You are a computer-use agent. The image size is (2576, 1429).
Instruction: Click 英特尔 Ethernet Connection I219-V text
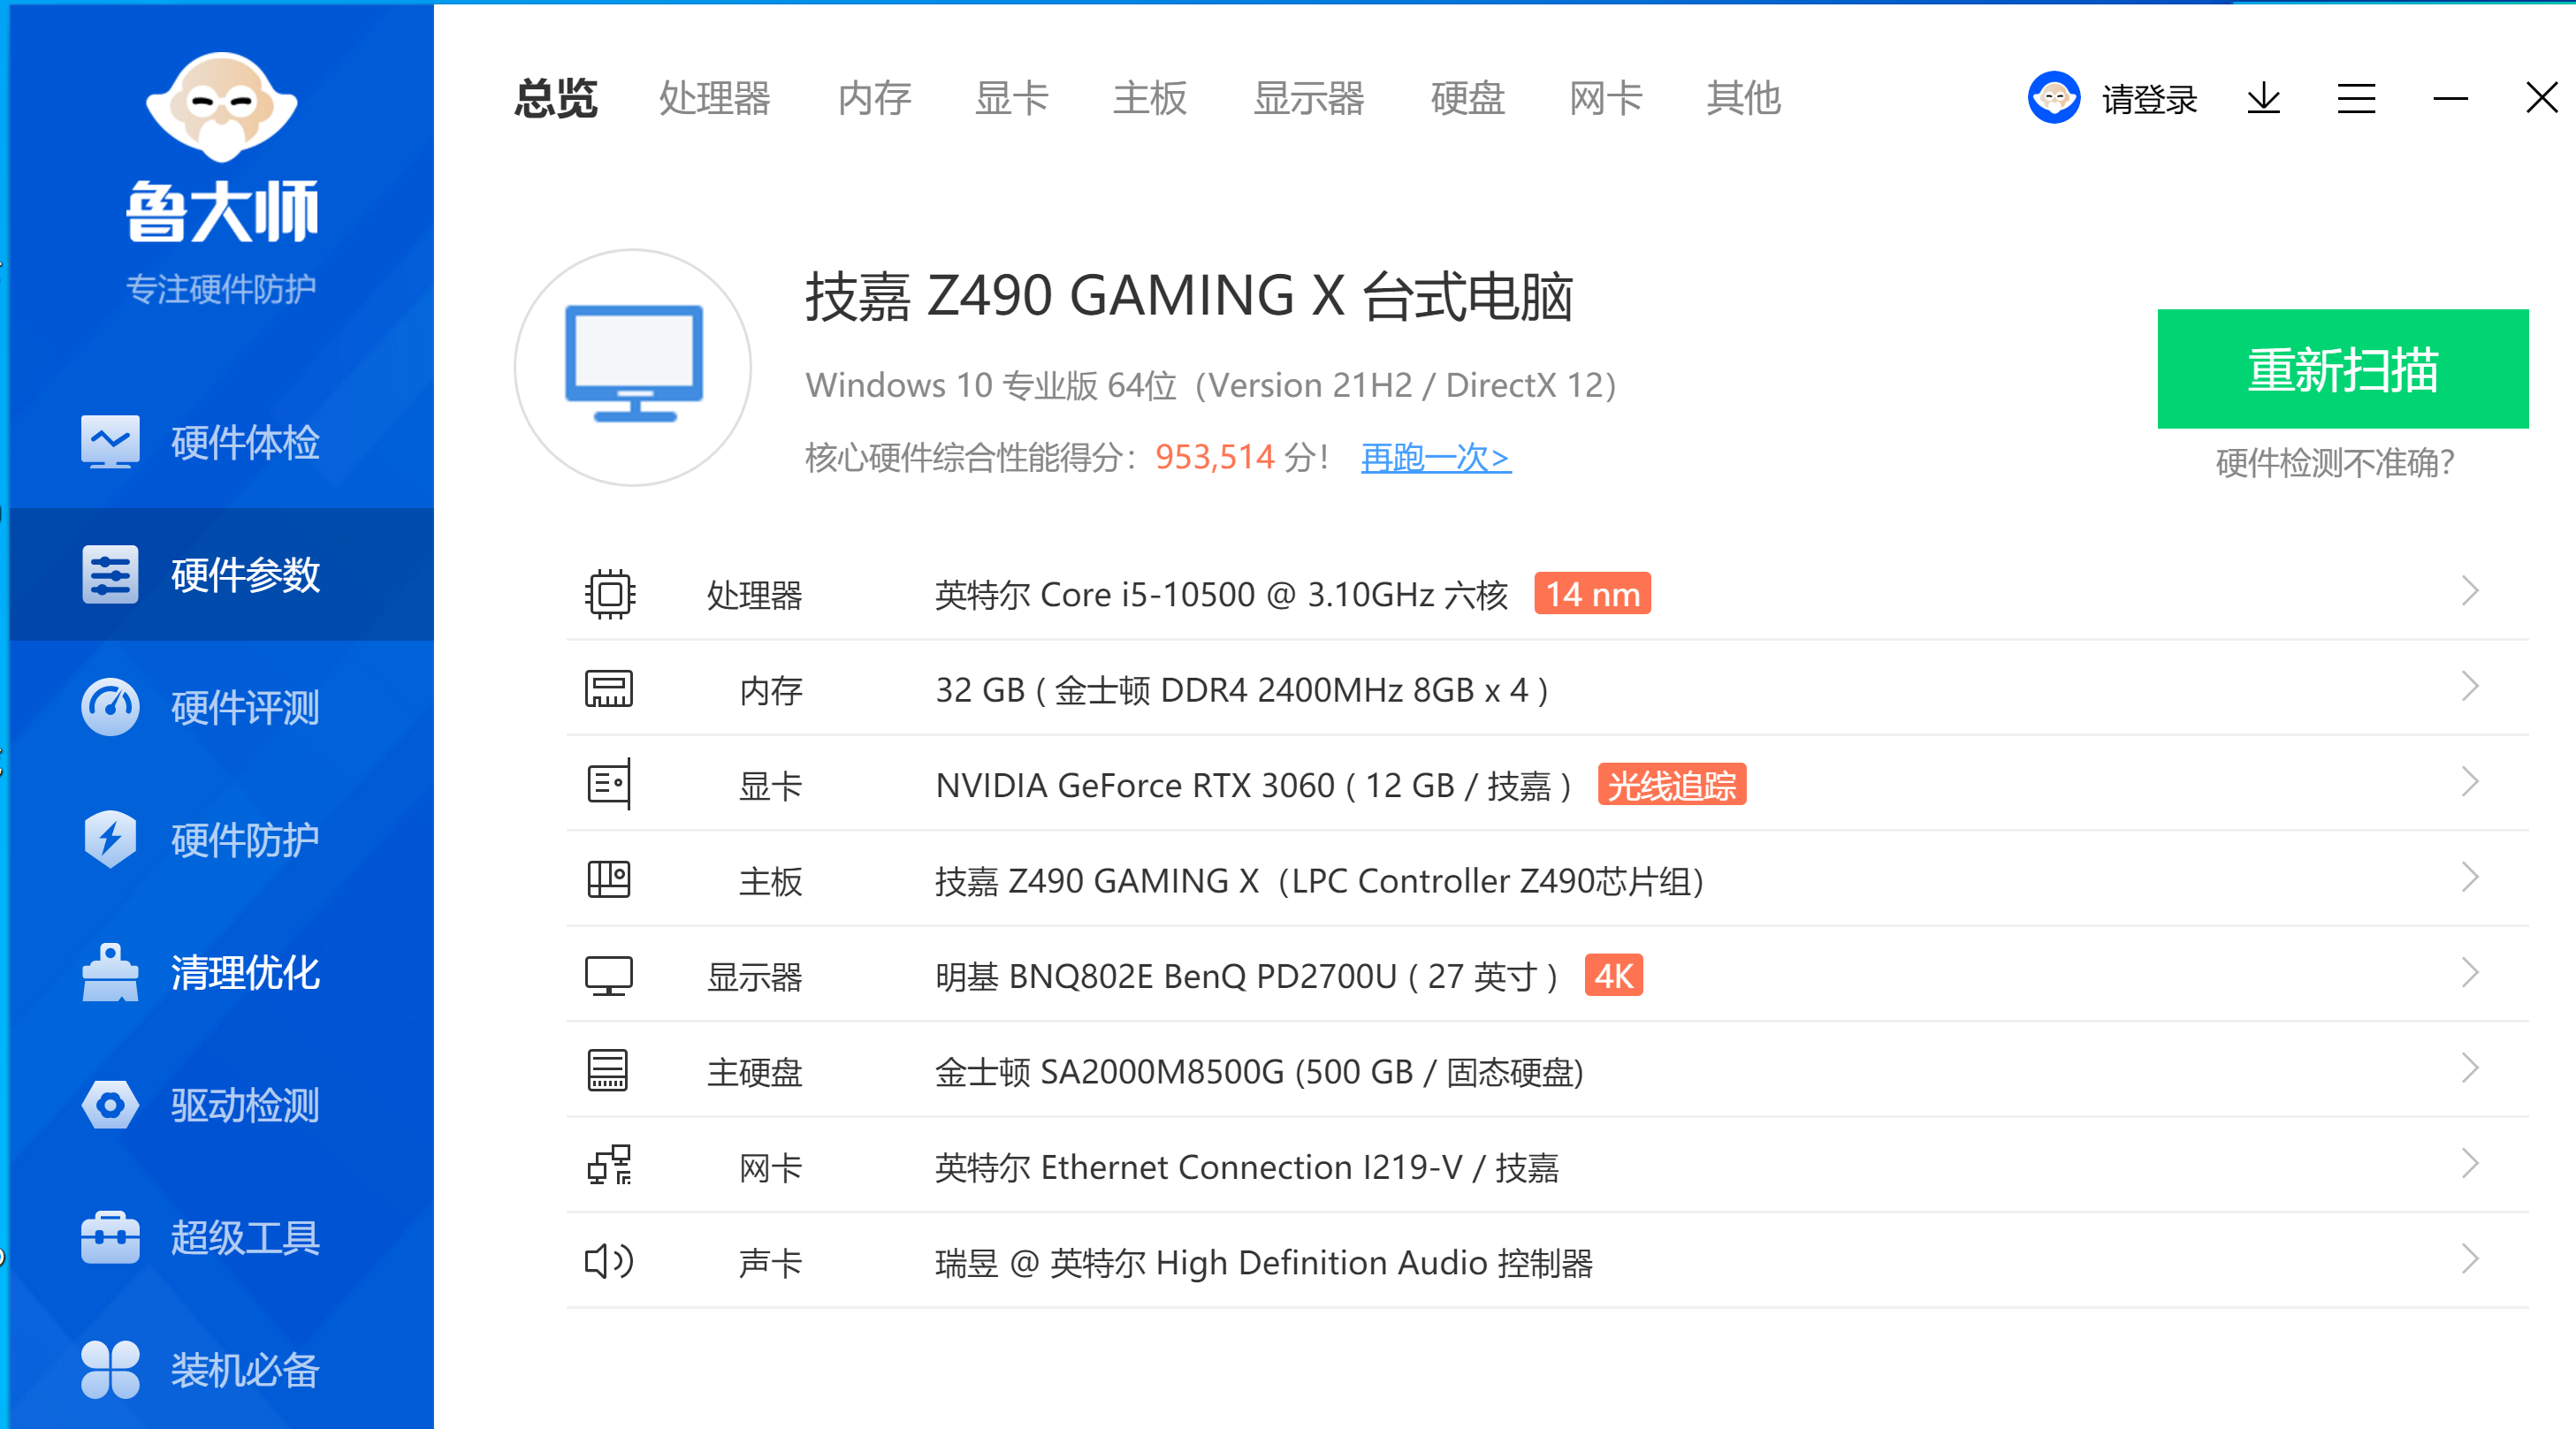(x=1247, y=1167)
